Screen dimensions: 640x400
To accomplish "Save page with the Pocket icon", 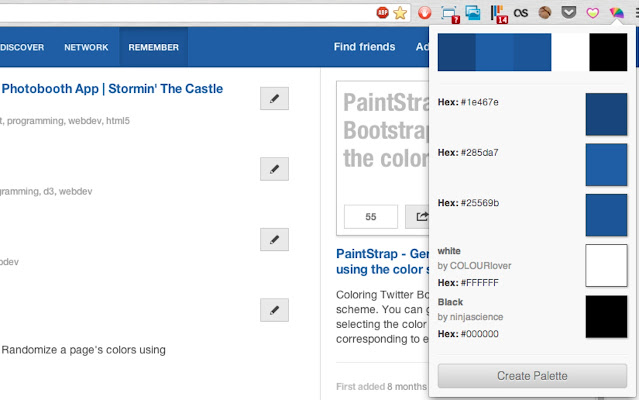I will pos(569,13).
